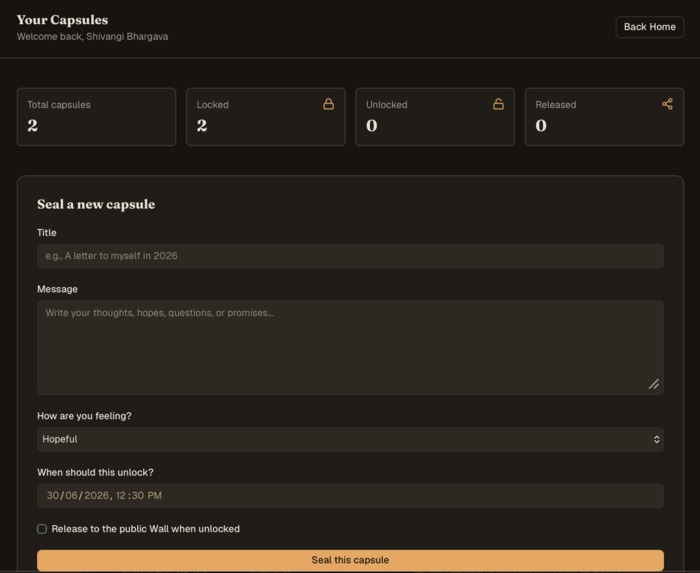Image resolution: width=700 pixels, height=573 pixels.
Task: Click the share icon on Released card
Action: click(x=667, y=104)
